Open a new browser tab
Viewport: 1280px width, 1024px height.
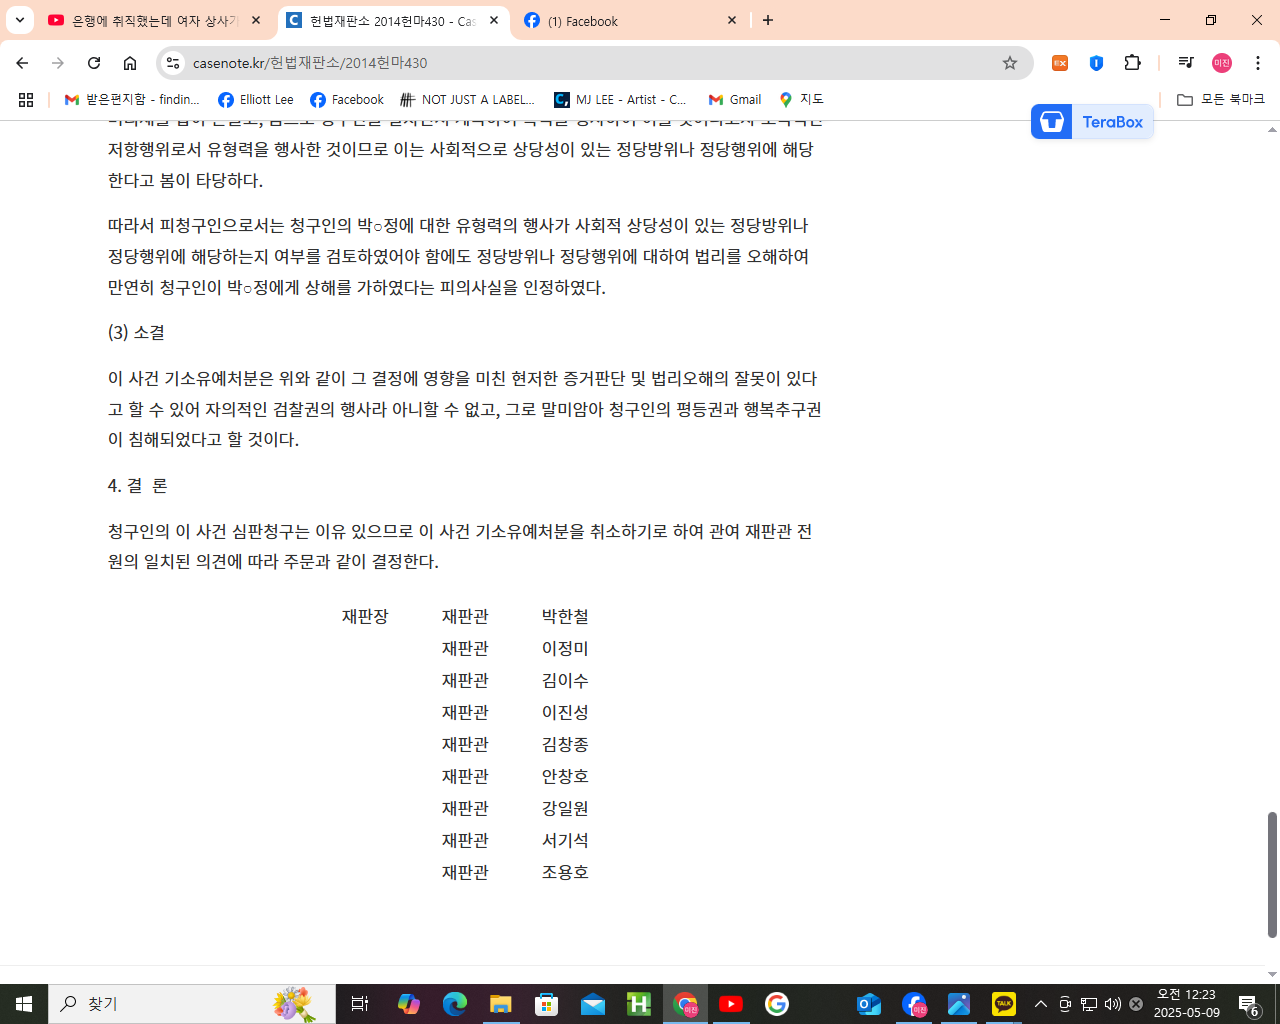[x=768, y=20]
